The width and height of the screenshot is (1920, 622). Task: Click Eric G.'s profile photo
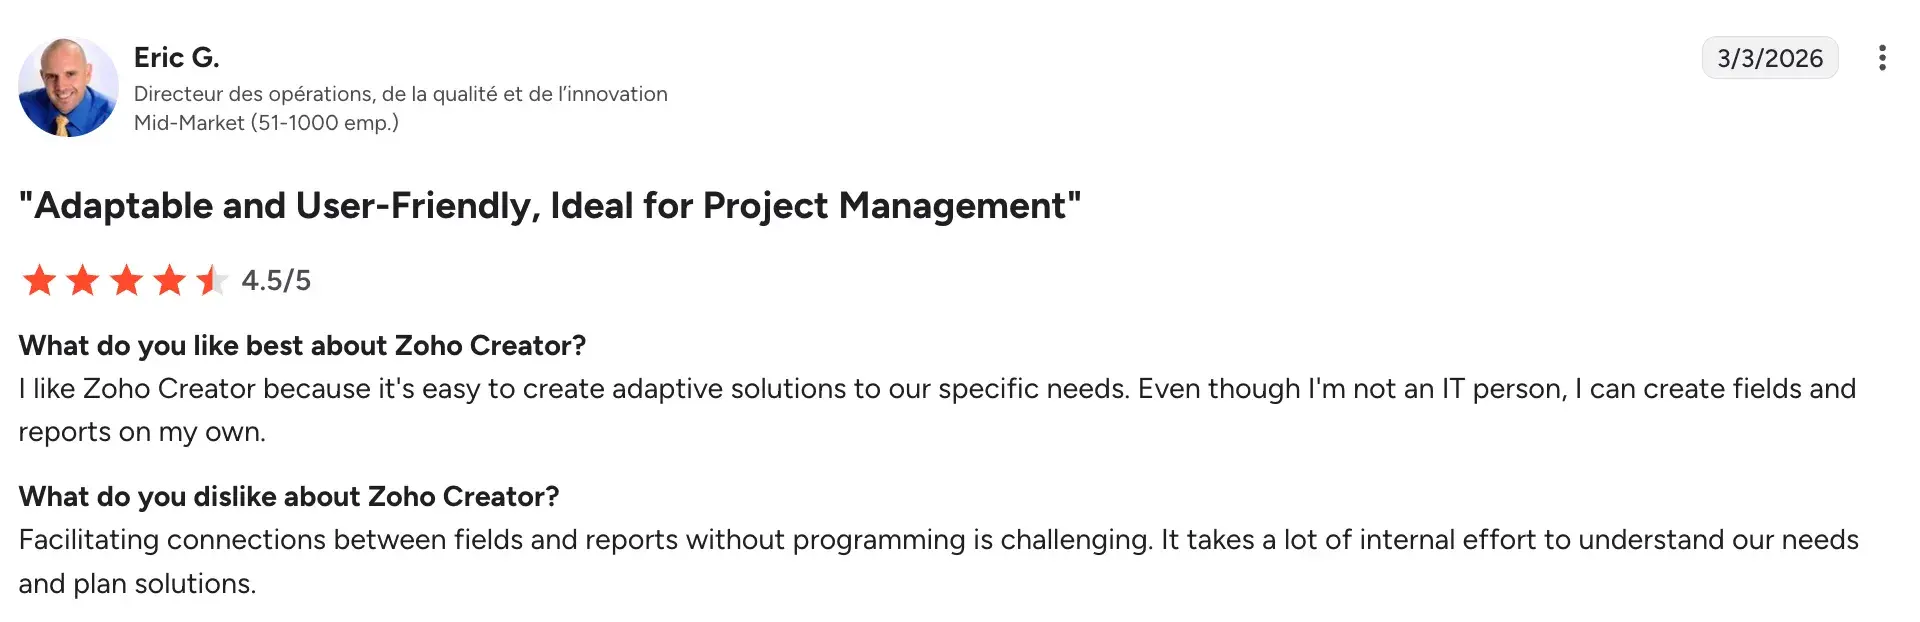tap(68, 87)
